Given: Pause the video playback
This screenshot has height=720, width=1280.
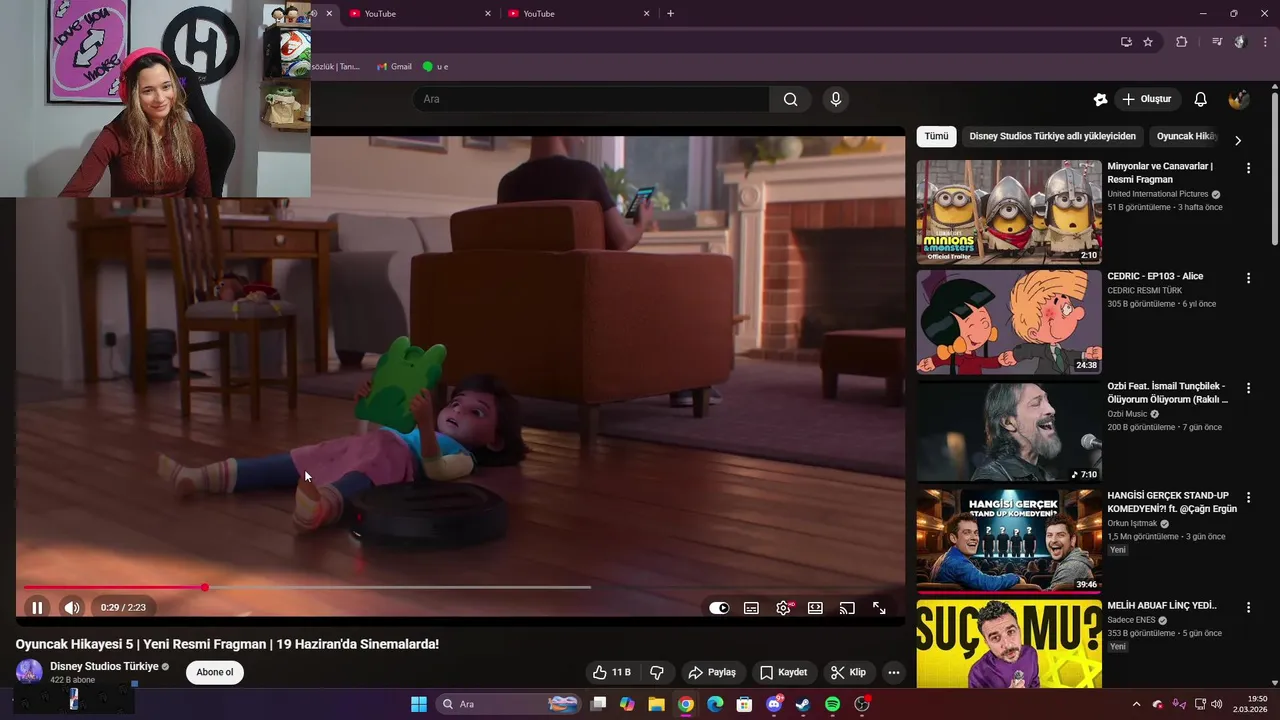Looking at the screenshot, I should pos(37,607).
